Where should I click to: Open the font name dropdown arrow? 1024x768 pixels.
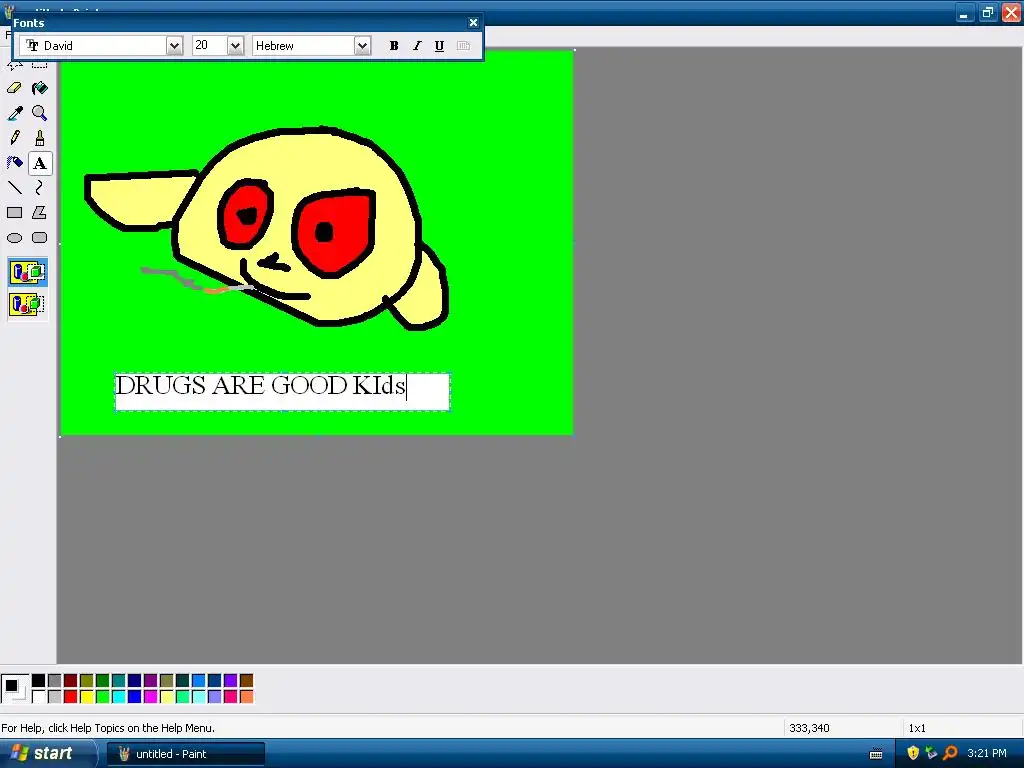174,46
